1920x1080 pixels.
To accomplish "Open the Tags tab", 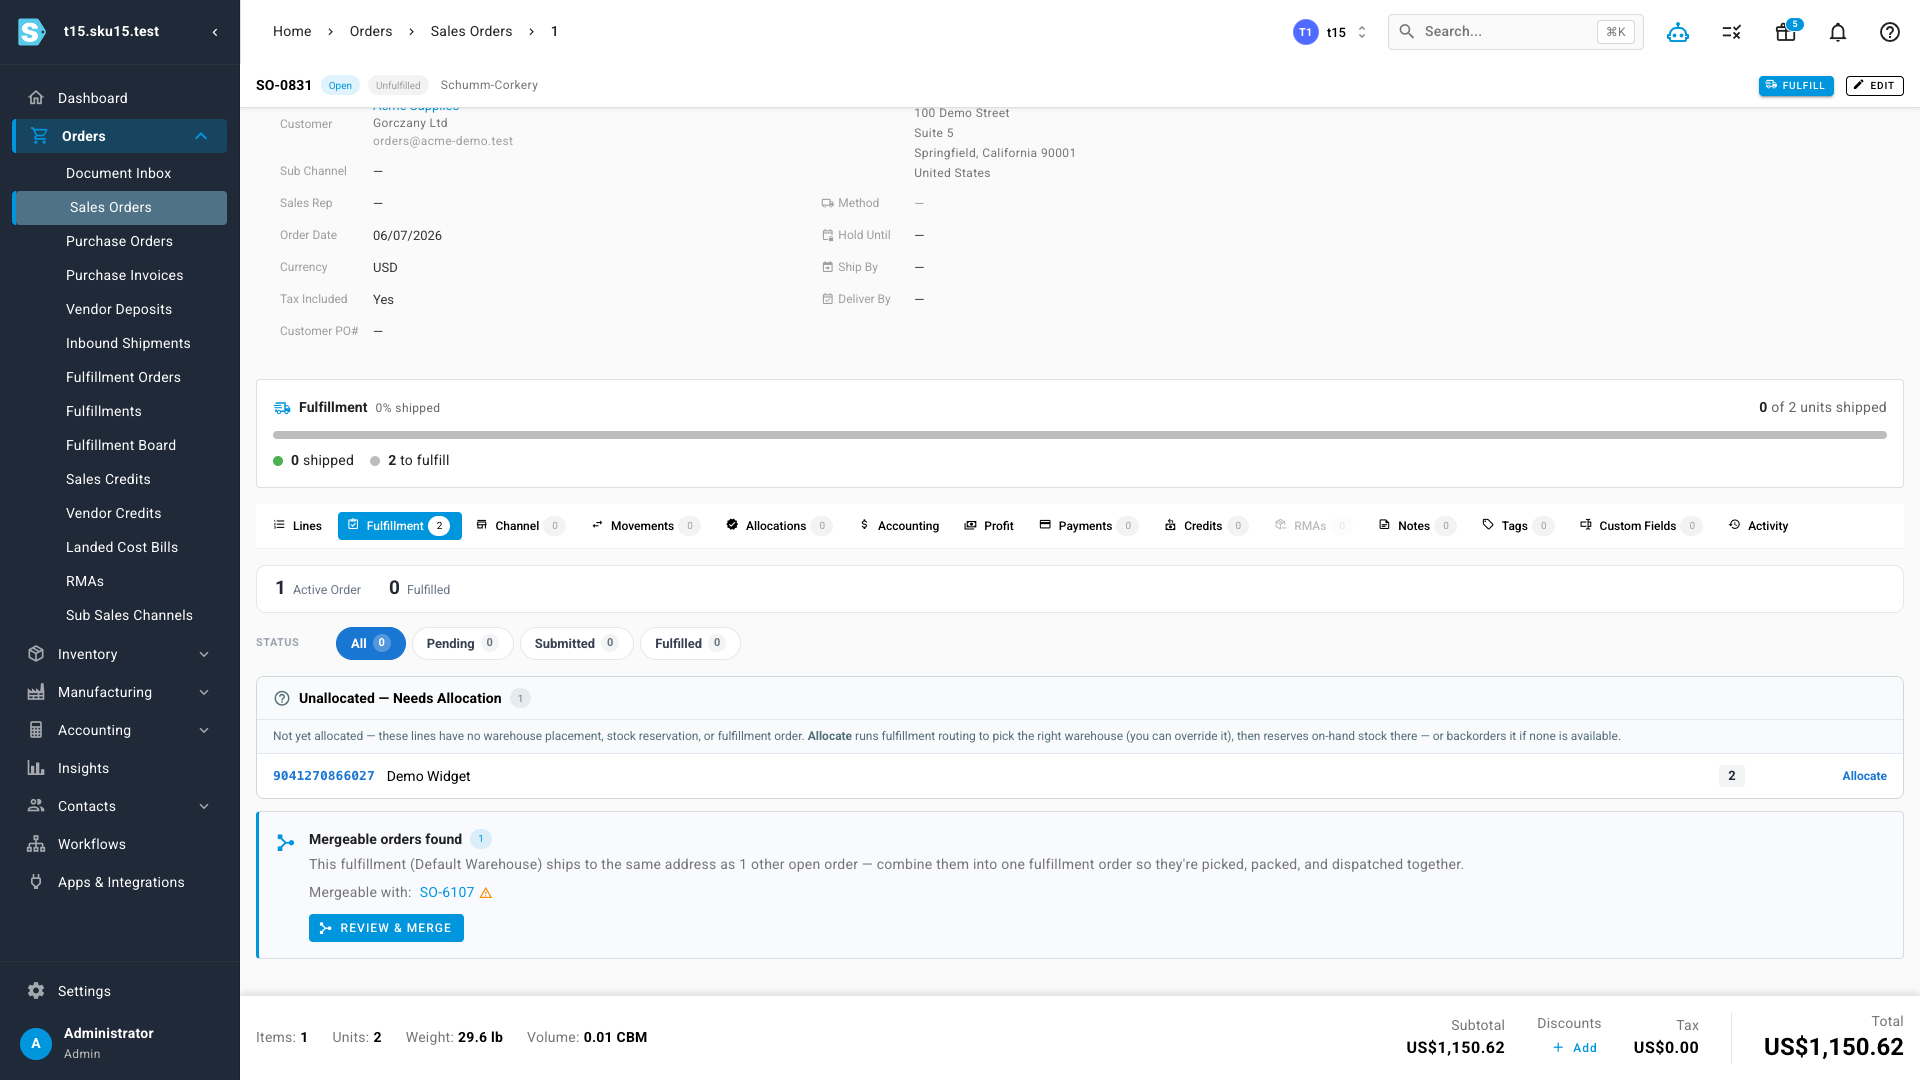I will click(1518, 526).
